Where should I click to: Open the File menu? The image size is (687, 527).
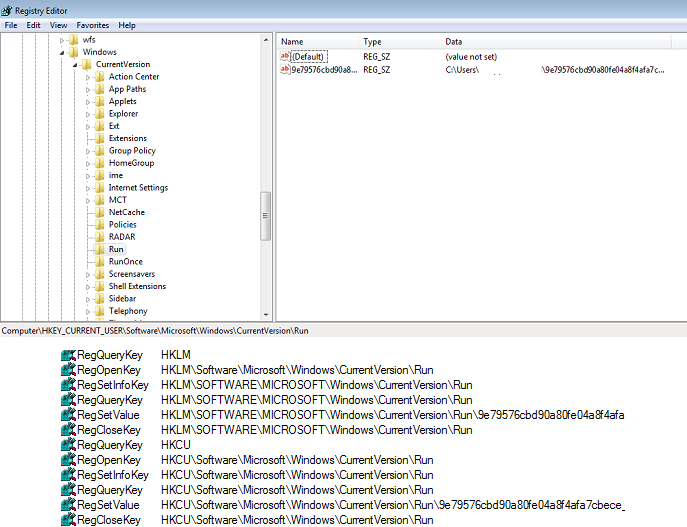tap(11, 25)
